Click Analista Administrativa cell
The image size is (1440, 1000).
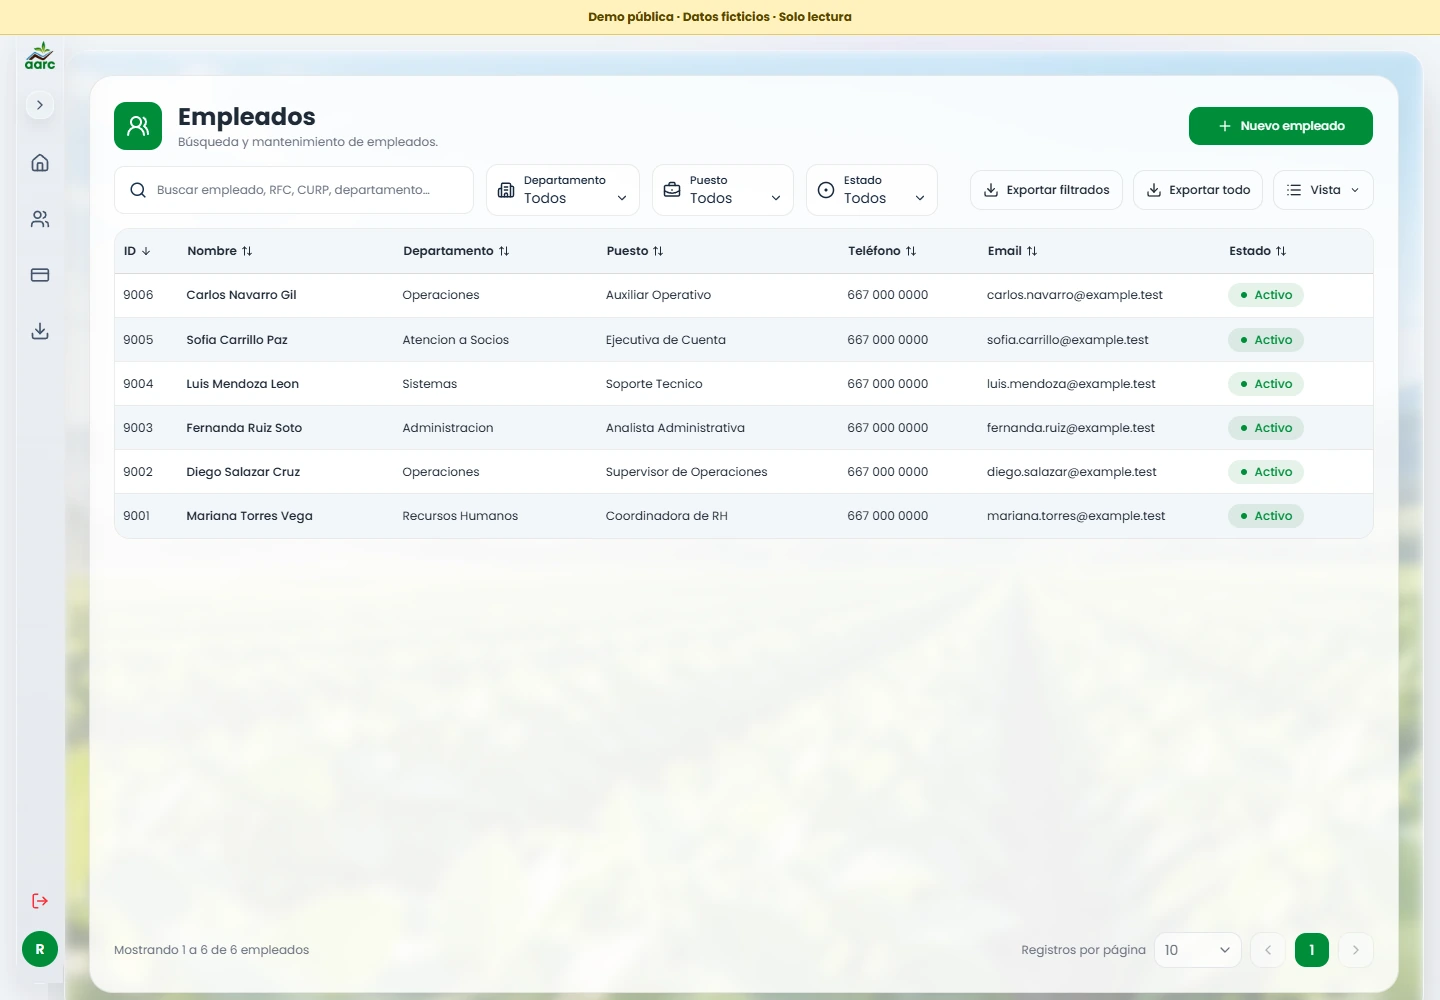click(x=675, y=428)
